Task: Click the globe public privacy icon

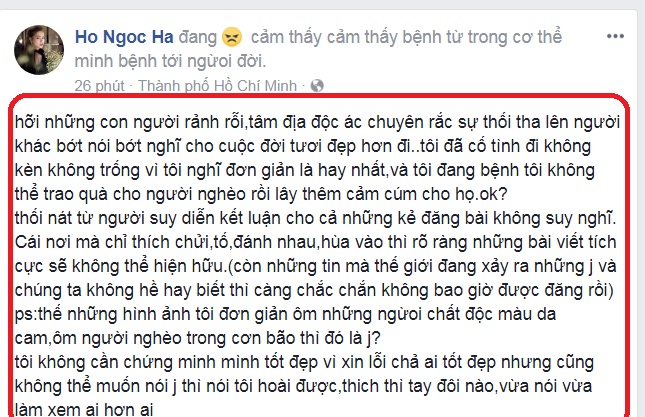Action: click(x=317, y=86)
